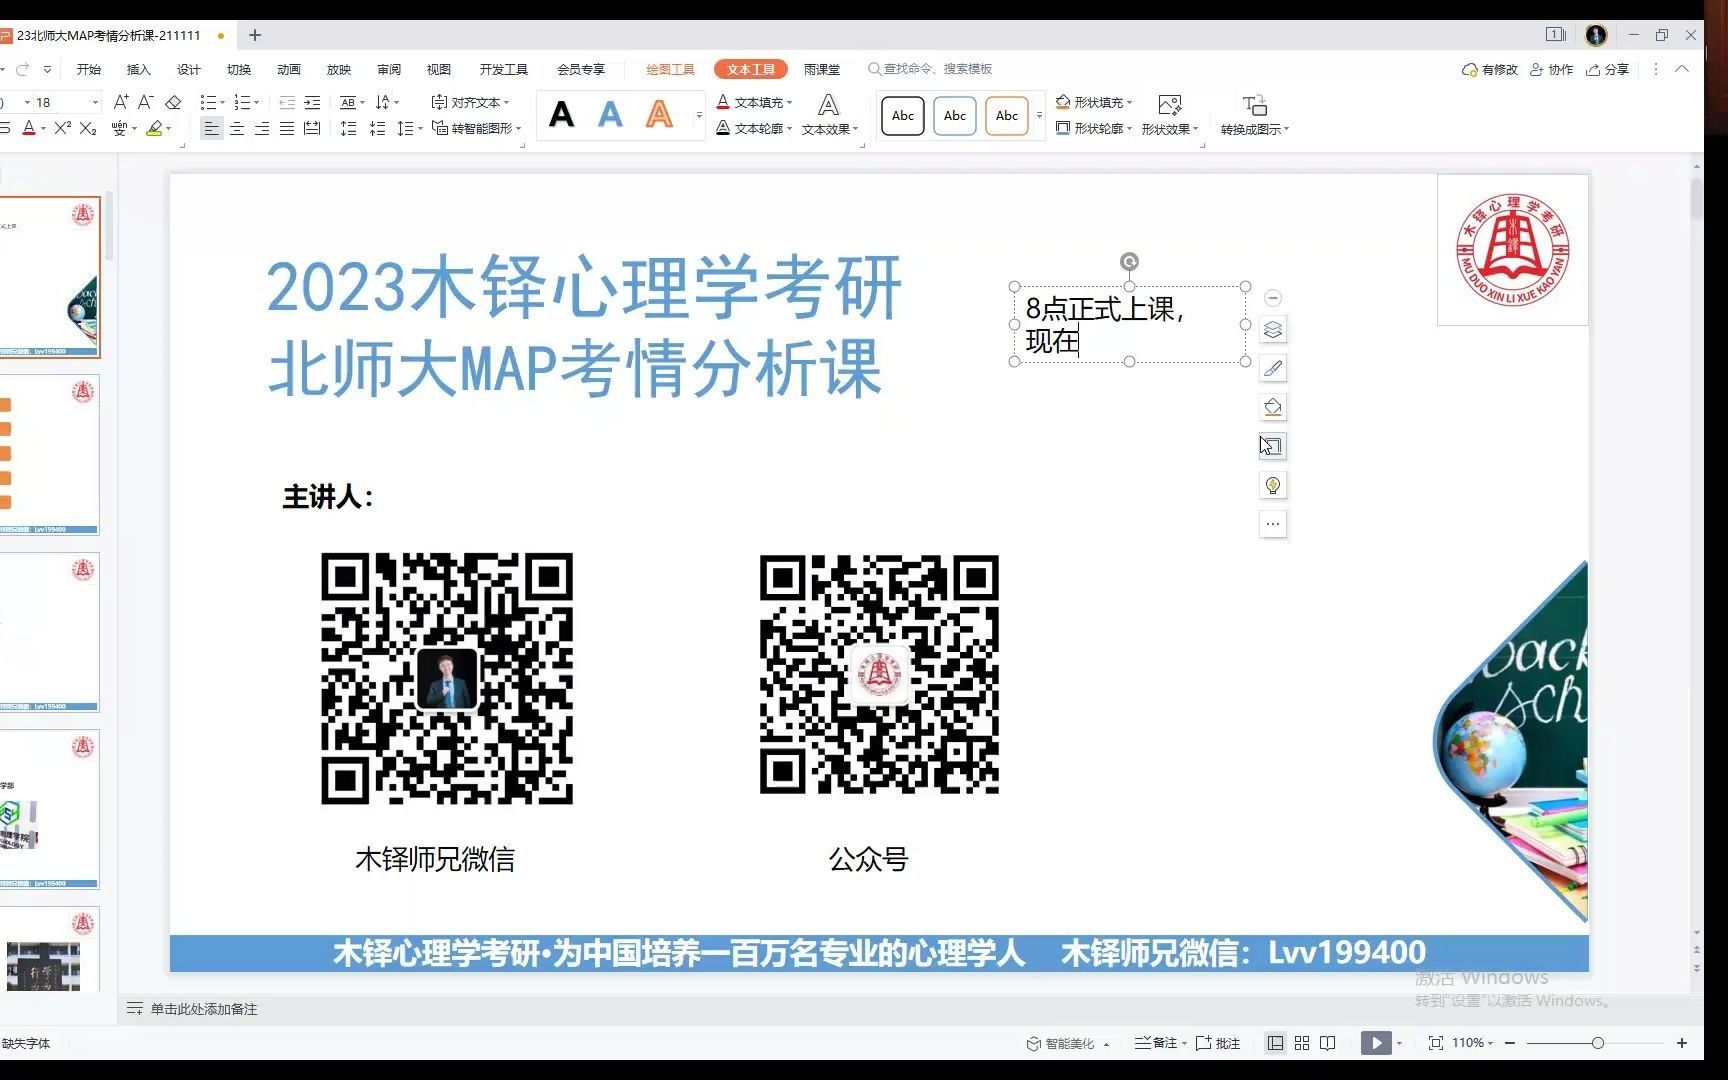Collapse the ribbon with chevron
1728x1080 pixels.
coord(1682,69)
